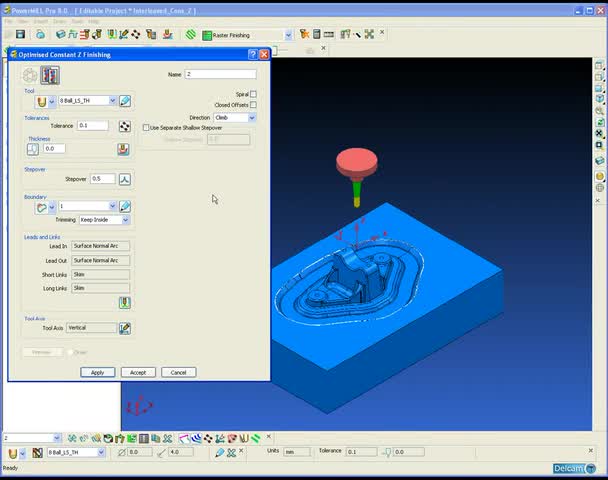Image resolution: width=608 pixels, height=480 pixels.
Task: Click the pencil edit icon in bottom tool toolbar
Action: click(x=219, y=452)
